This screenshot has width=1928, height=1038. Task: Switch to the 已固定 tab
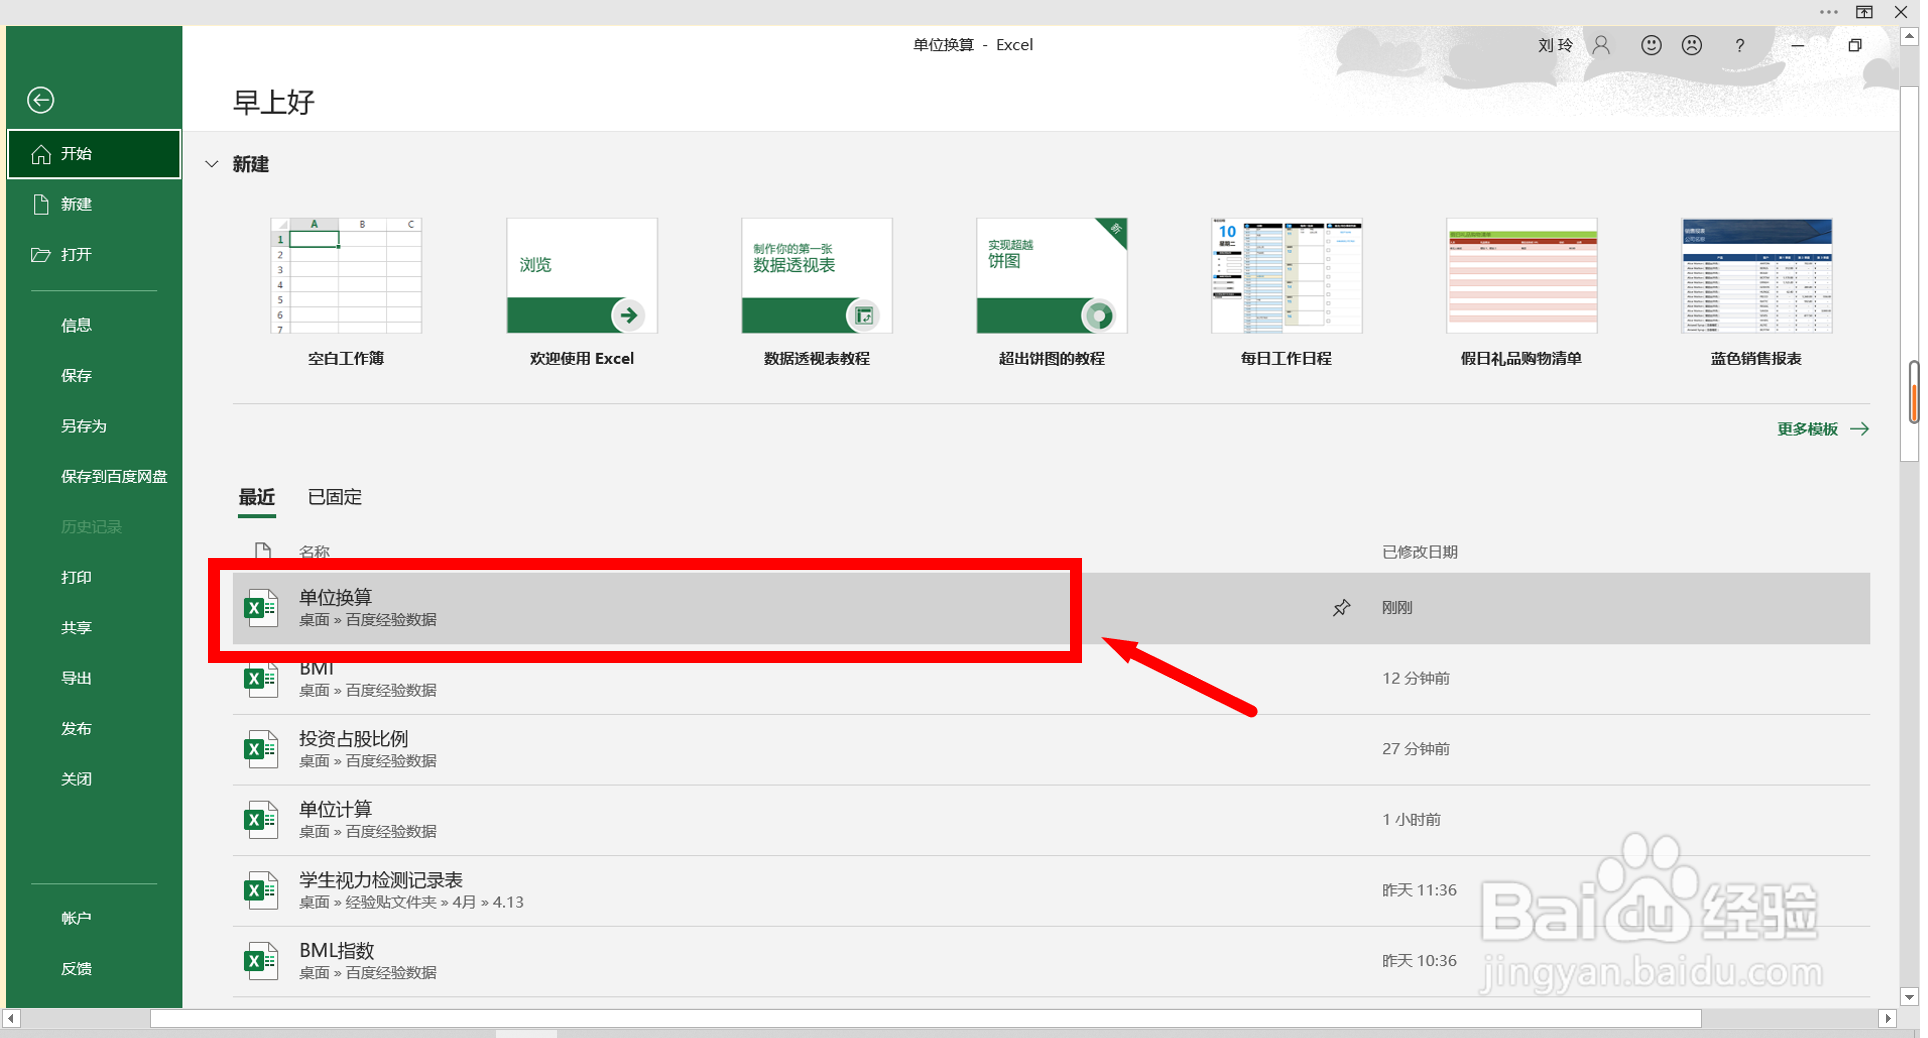click(335, 497)
